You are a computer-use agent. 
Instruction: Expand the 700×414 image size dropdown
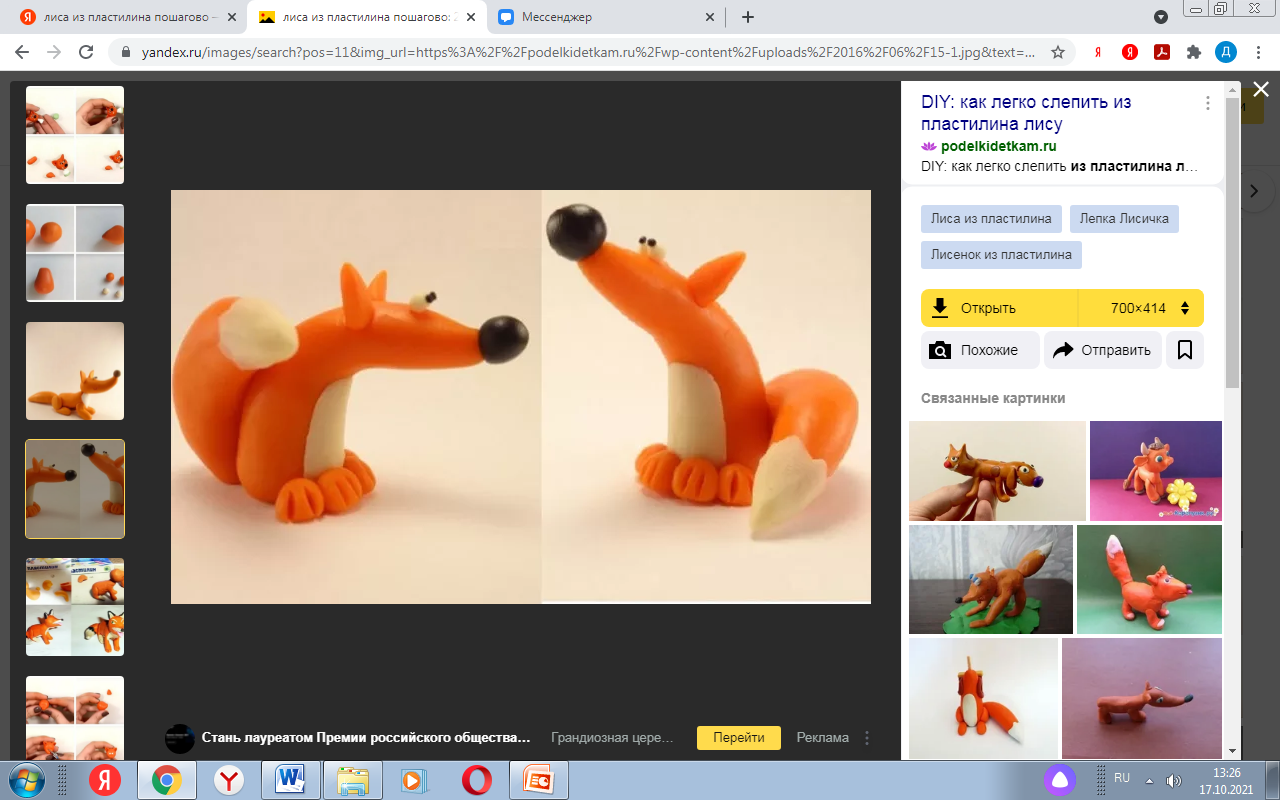click(1142, 308)
